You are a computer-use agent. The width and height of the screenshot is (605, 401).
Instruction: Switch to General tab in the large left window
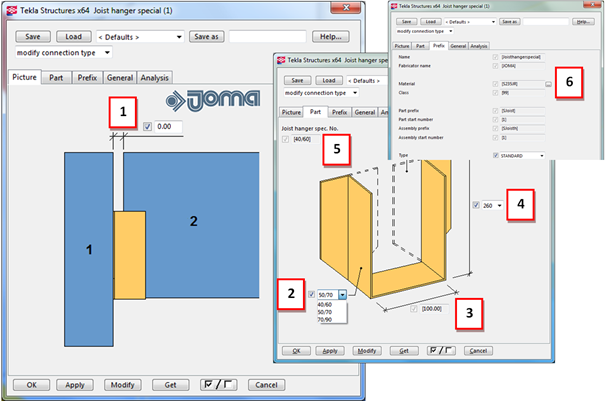coord(120,78)
